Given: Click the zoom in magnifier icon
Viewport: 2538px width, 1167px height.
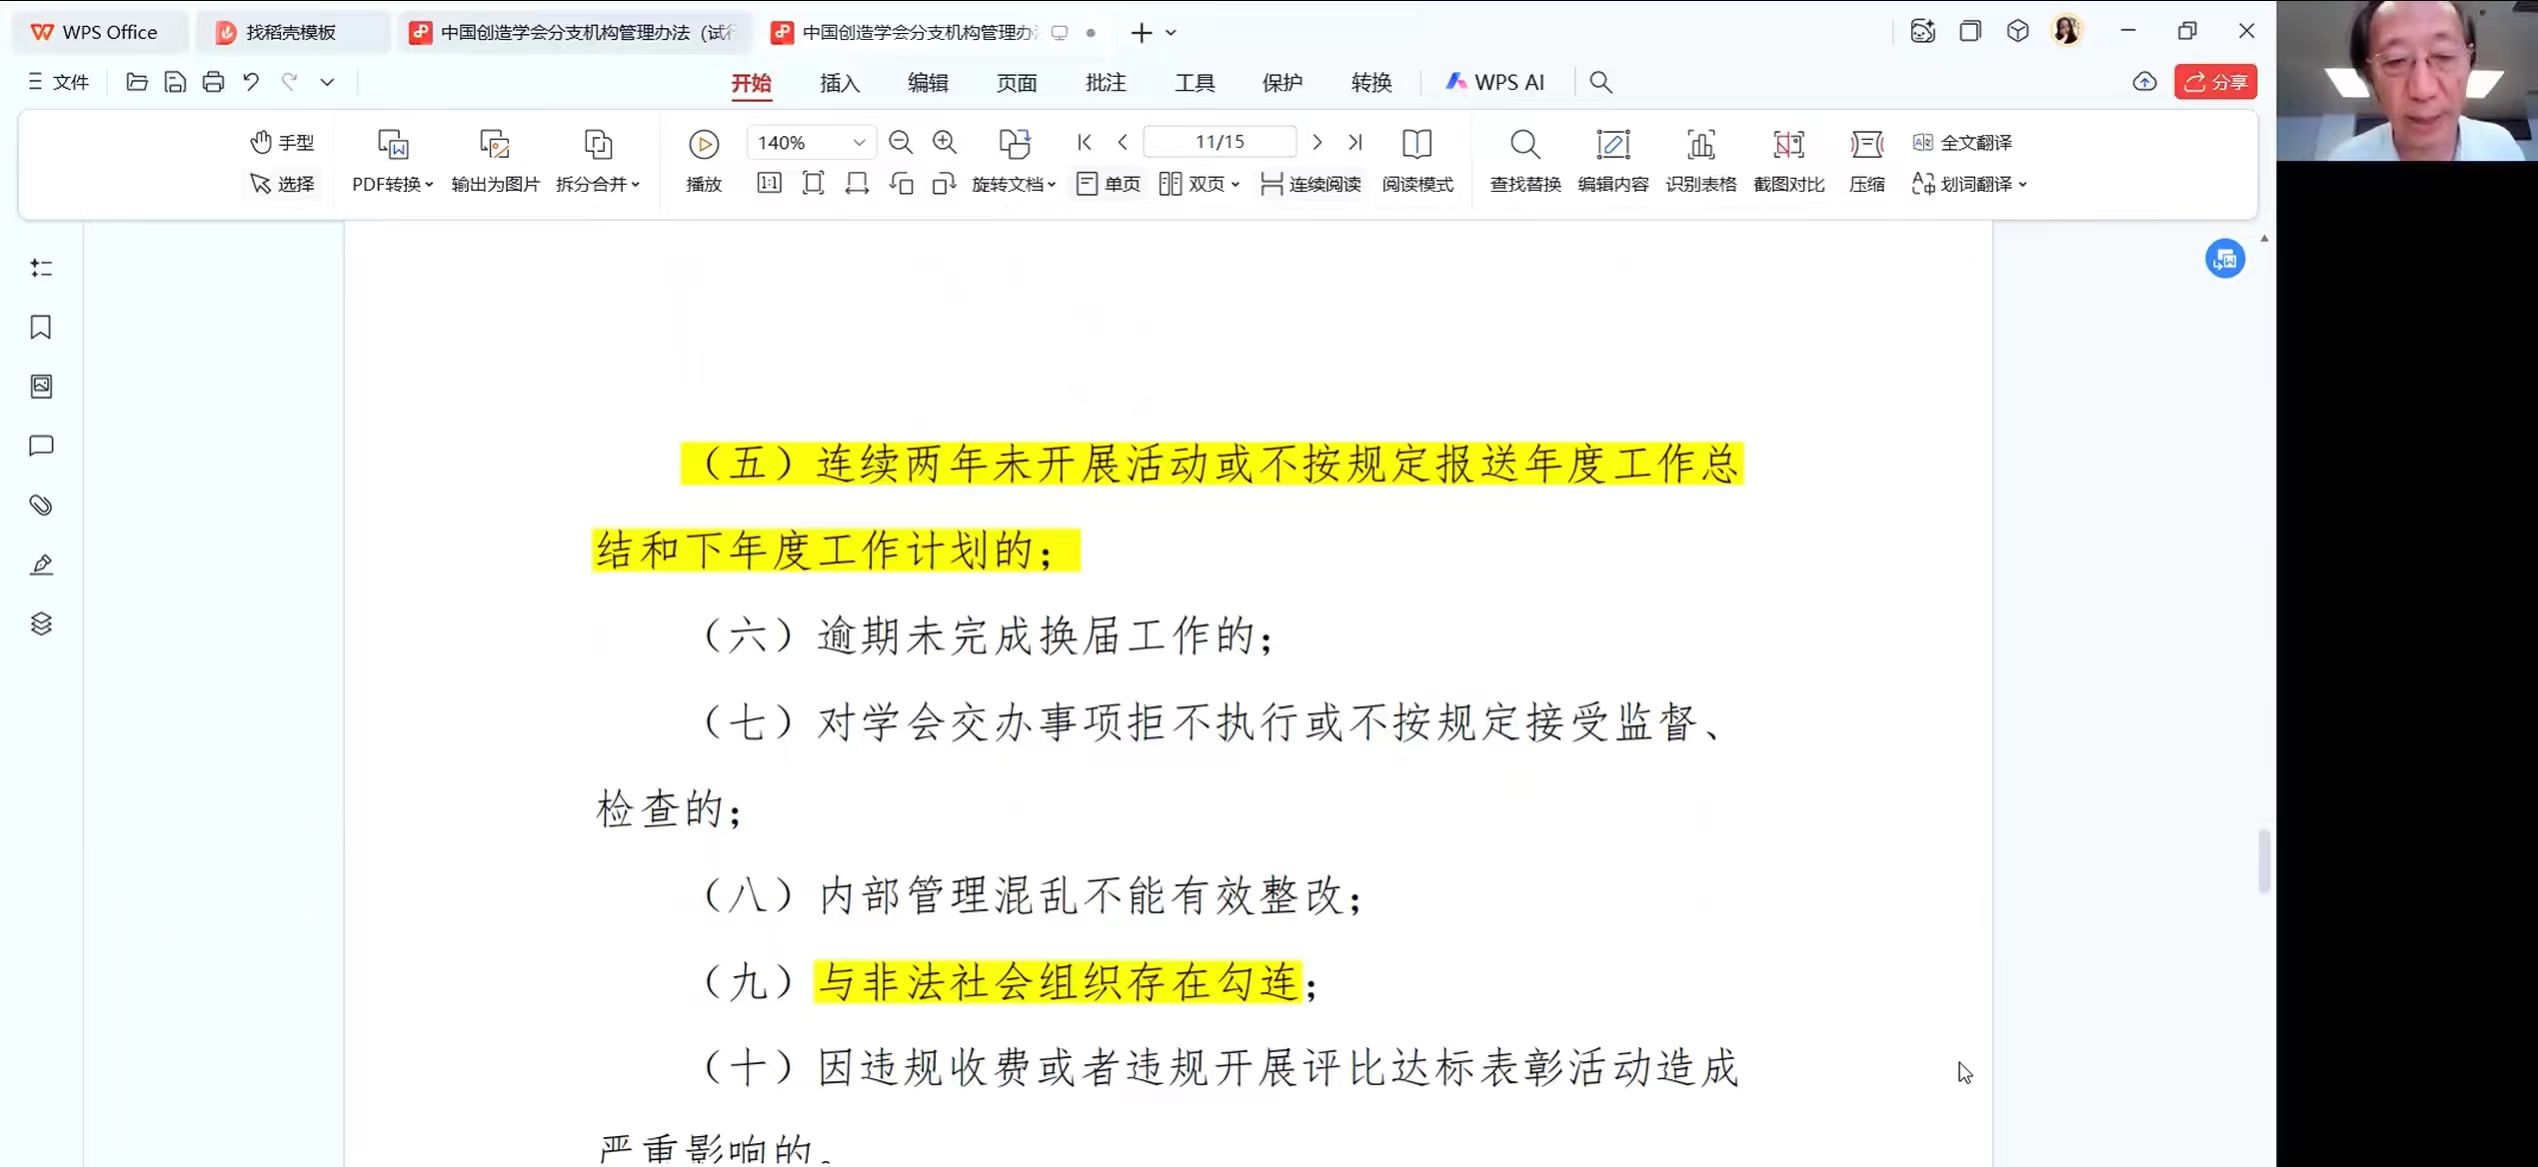Looking at the screenshot, I should pyautogui.click(x=944, y=142).
